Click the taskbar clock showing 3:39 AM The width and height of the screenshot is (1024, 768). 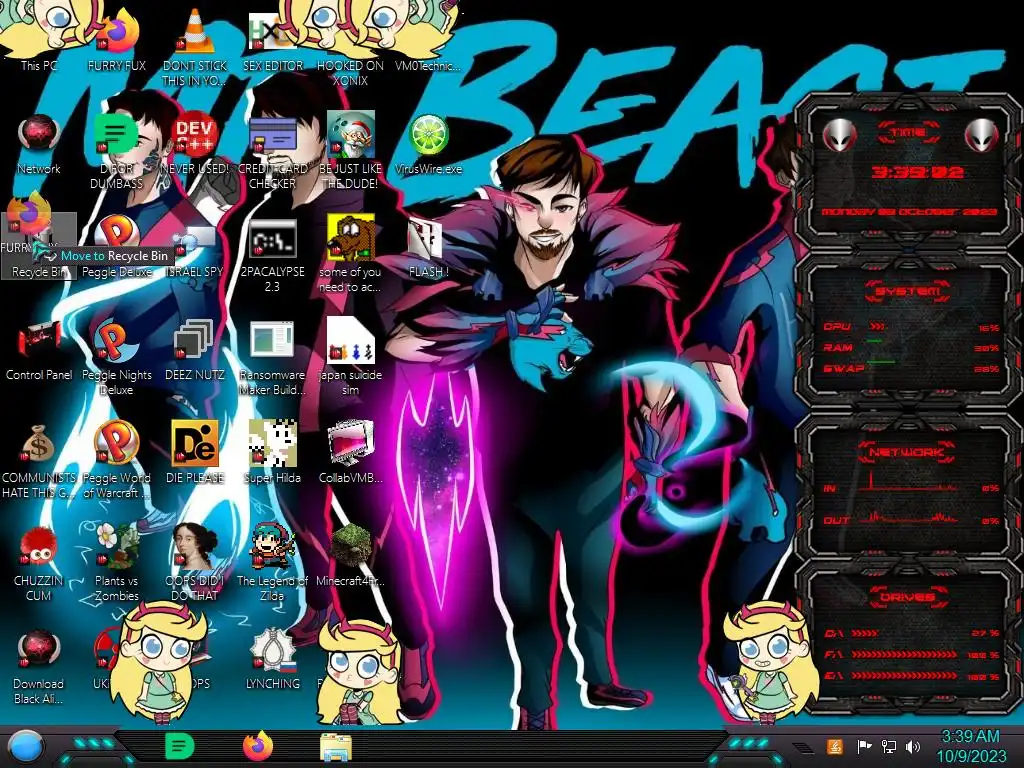coord(971,746)
